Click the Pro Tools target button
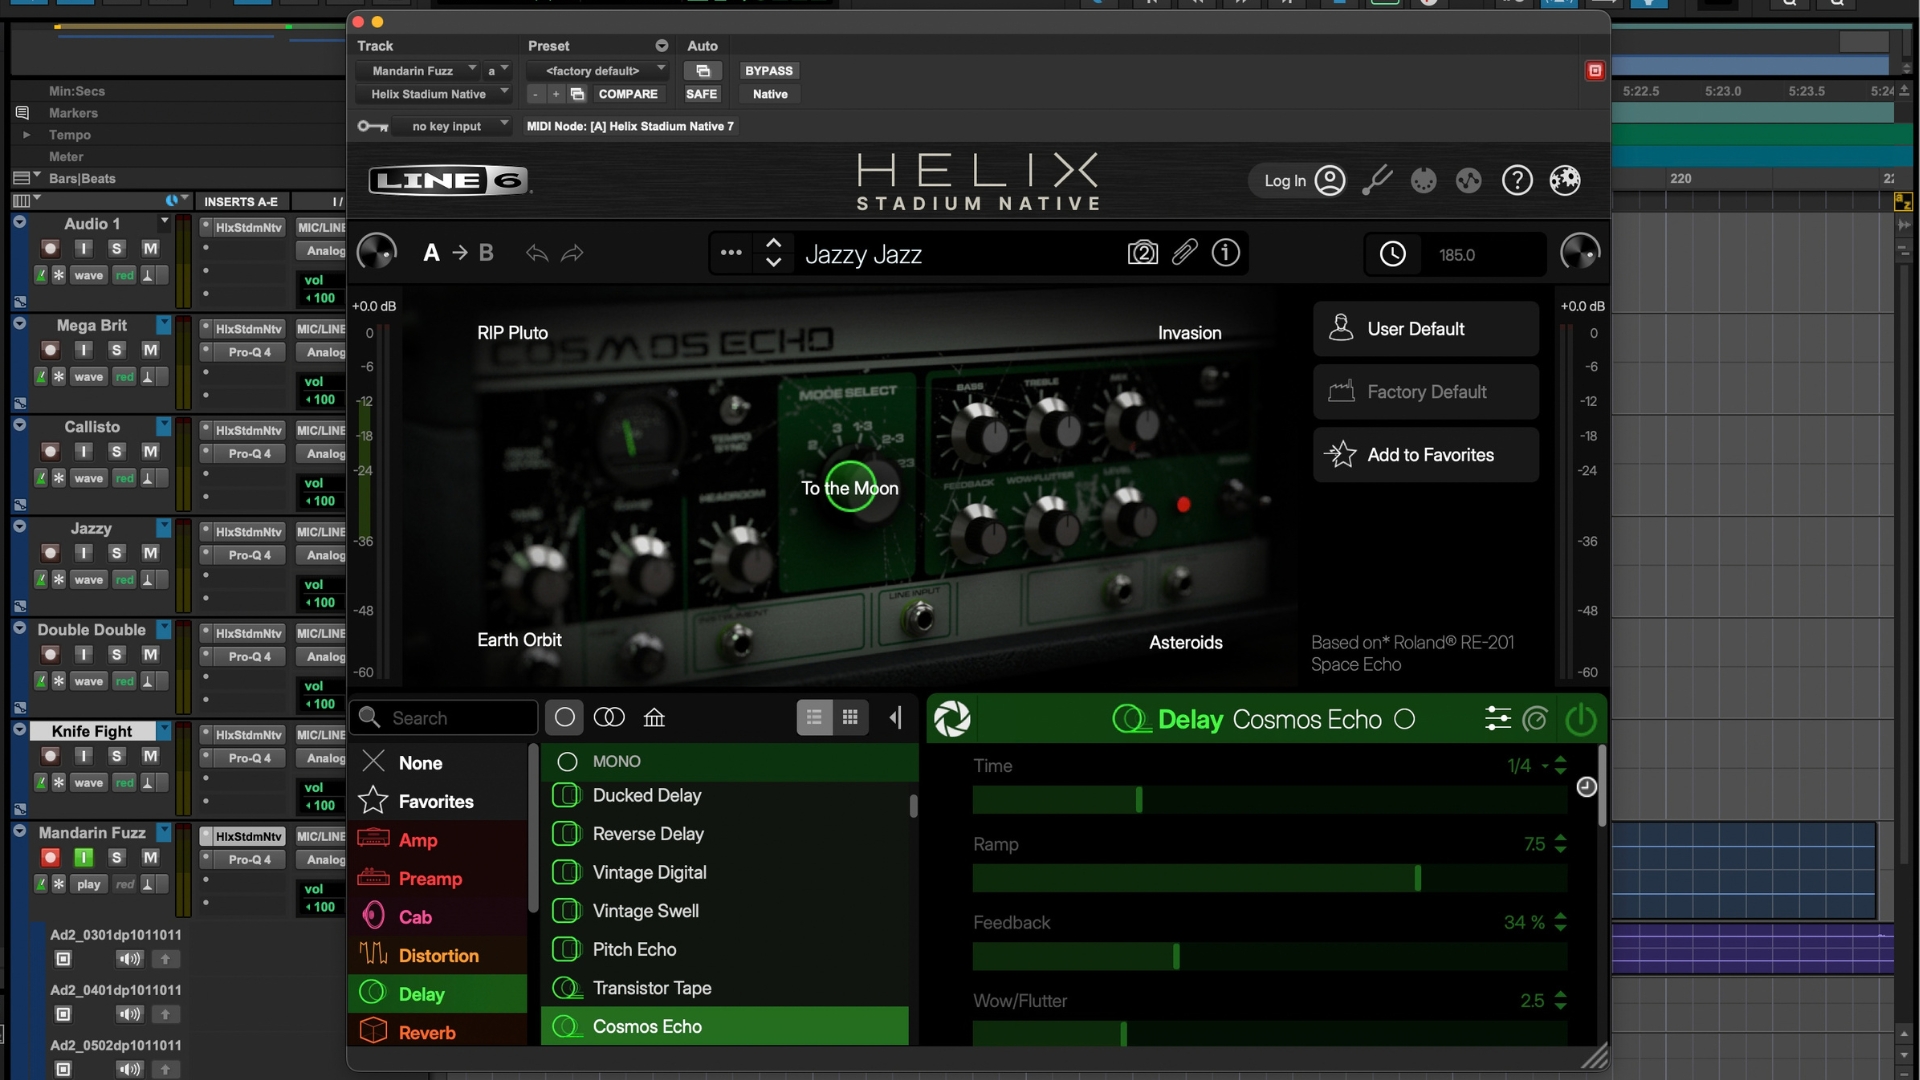Screen dimensions: 1920x1080 click(1595, 70)
